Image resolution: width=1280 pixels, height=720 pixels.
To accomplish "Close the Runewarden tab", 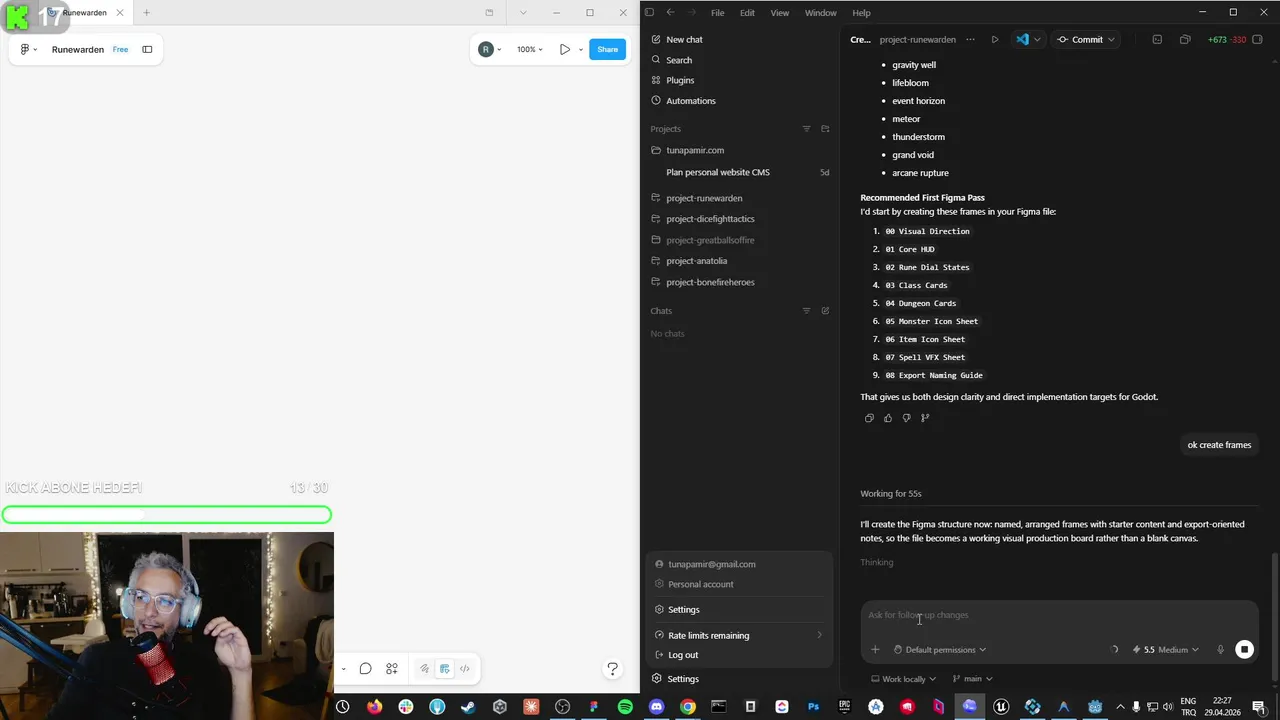I will click(x=120, y=13).
